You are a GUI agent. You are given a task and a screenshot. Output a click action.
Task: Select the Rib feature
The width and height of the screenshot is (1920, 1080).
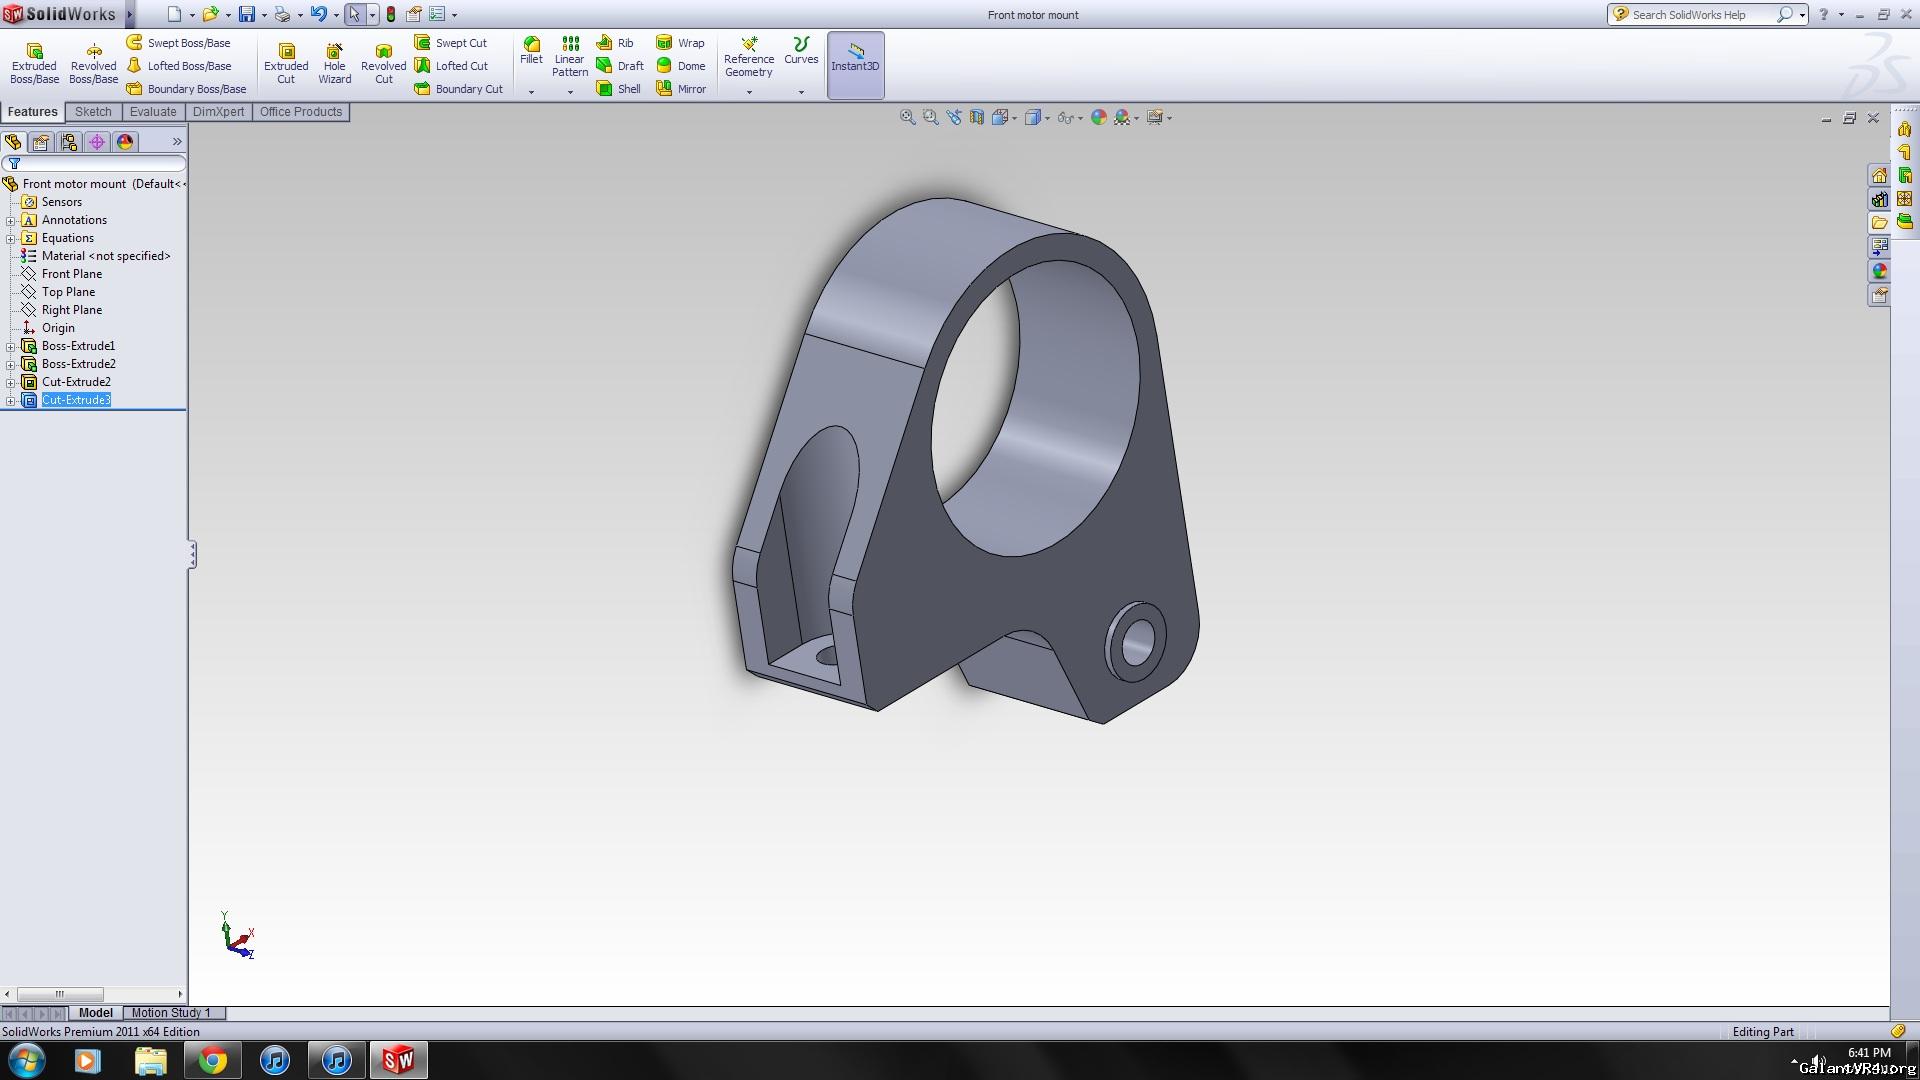[x=615, y=43]
